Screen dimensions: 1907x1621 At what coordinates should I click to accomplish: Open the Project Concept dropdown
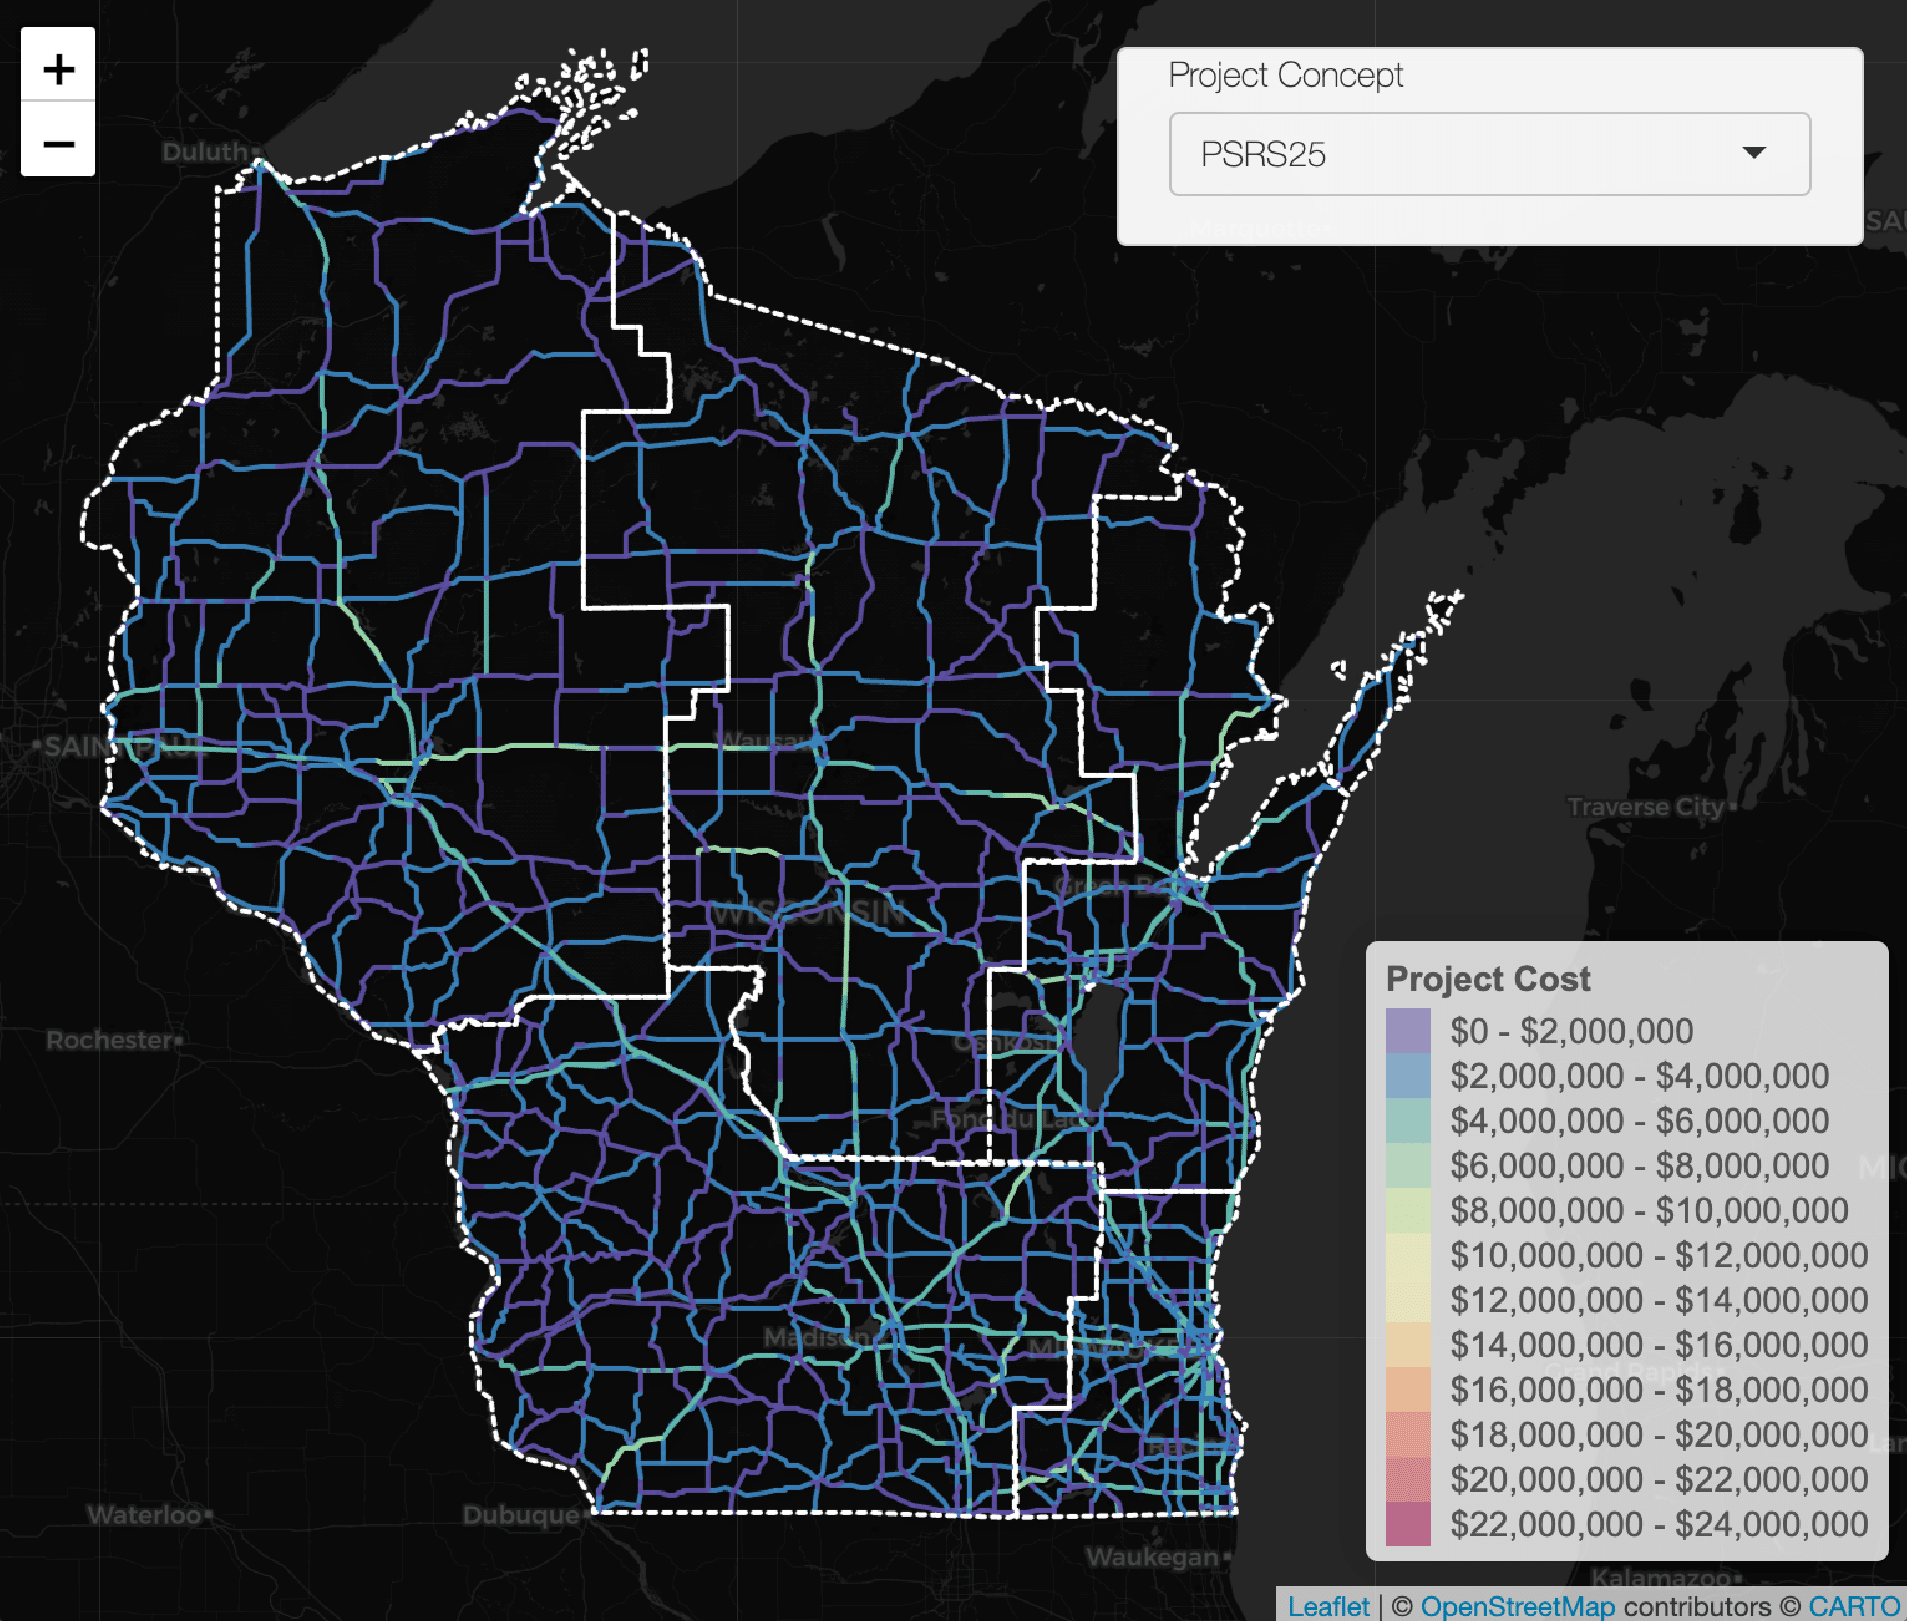(1489, 153)
